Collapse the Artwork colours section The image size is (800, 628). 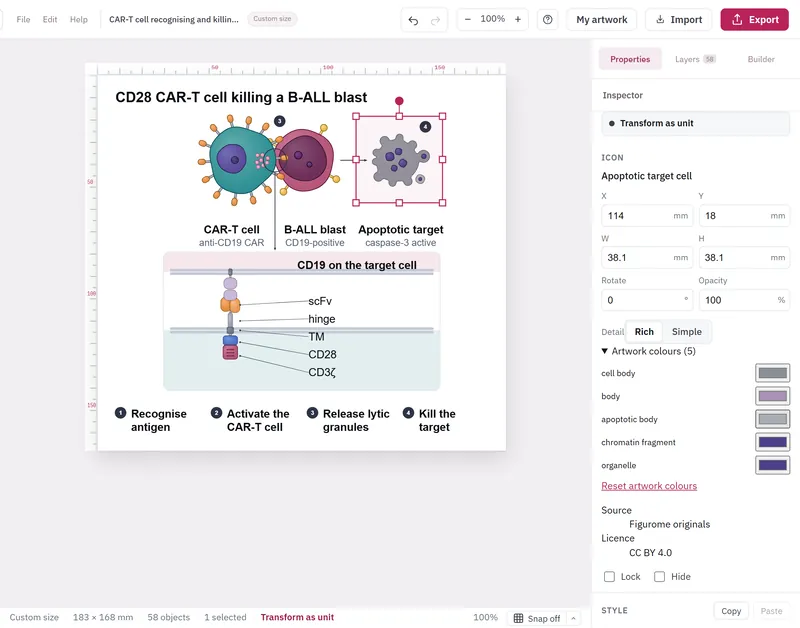click(648, 351)
